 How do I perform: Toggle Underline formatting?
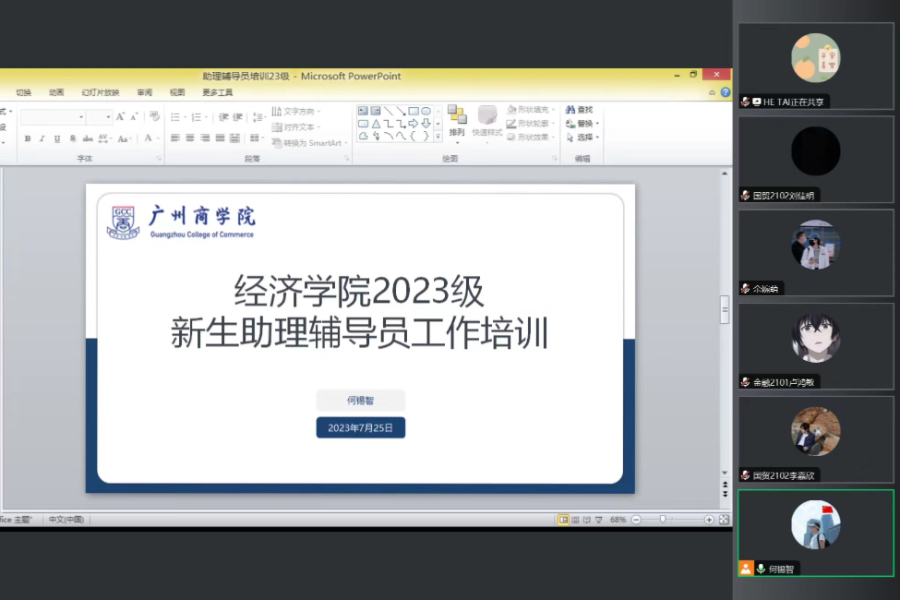[57, 138]
